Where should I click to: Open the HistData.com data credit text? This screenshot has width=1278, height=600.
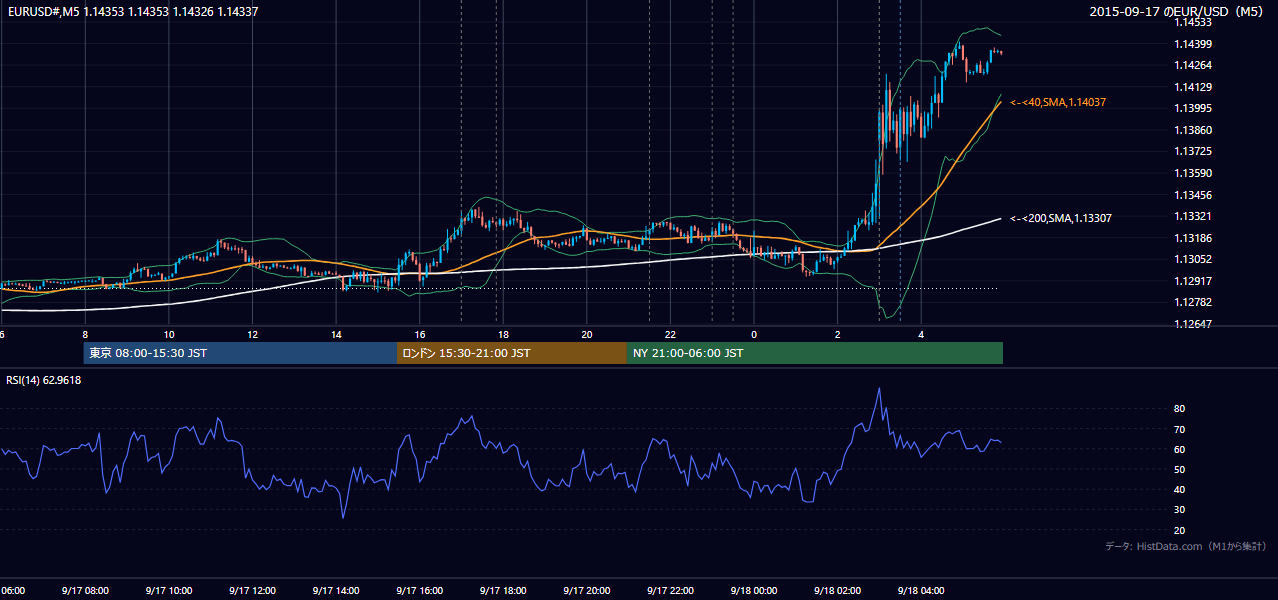[x=1186, y=546]
